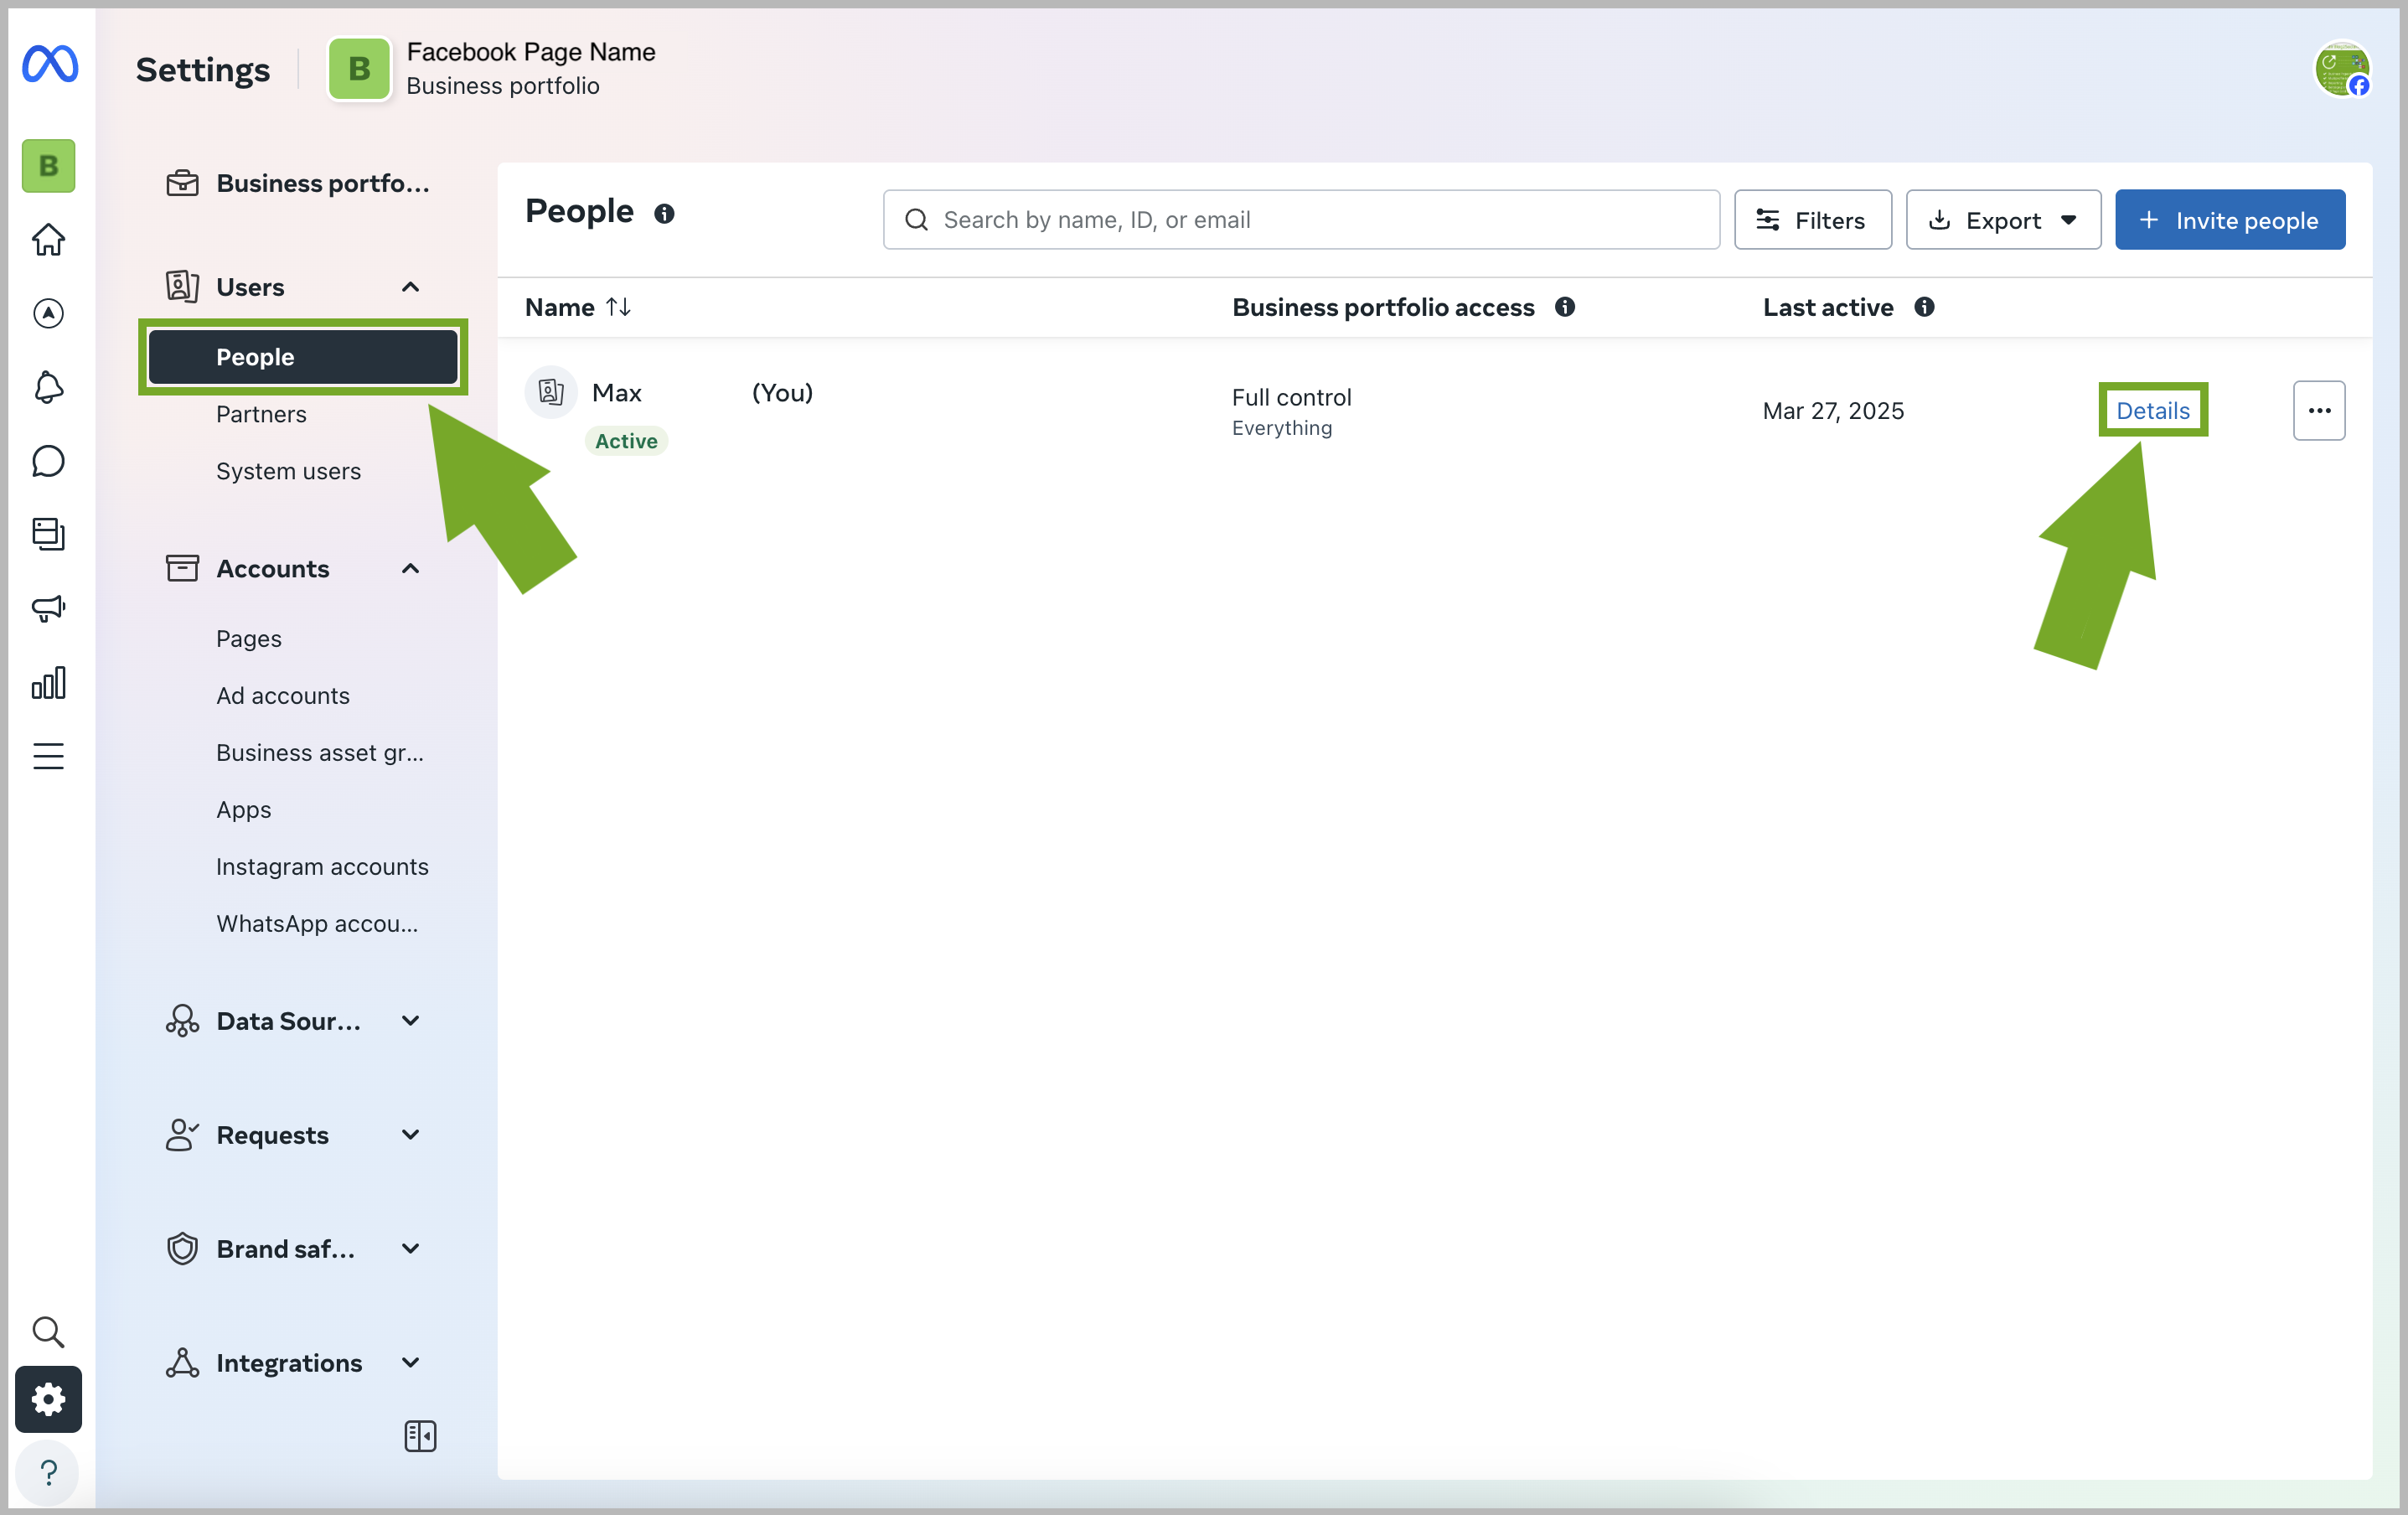Collapse the sidebar panel icon

tap(420, 1436)
